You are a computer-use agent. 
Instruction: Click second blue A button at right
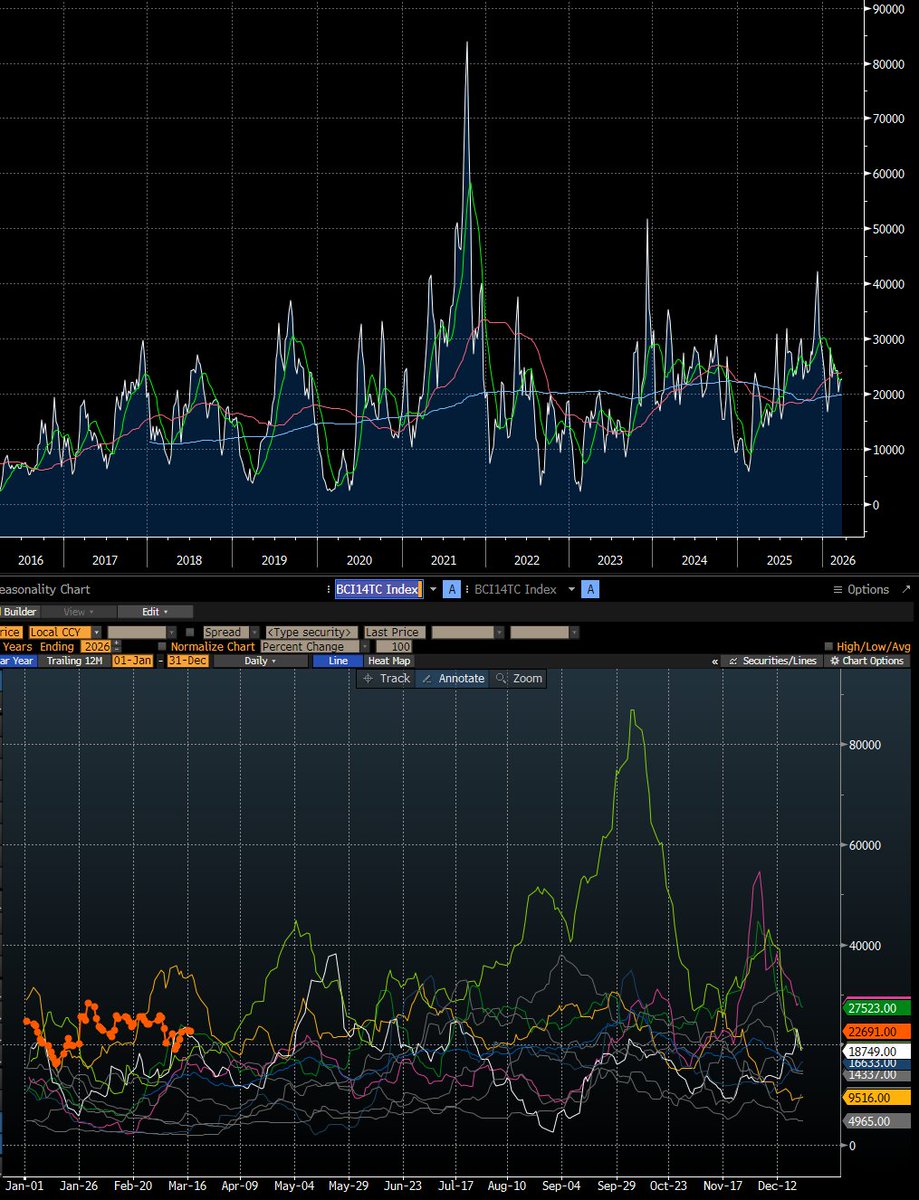coord(590,590)
